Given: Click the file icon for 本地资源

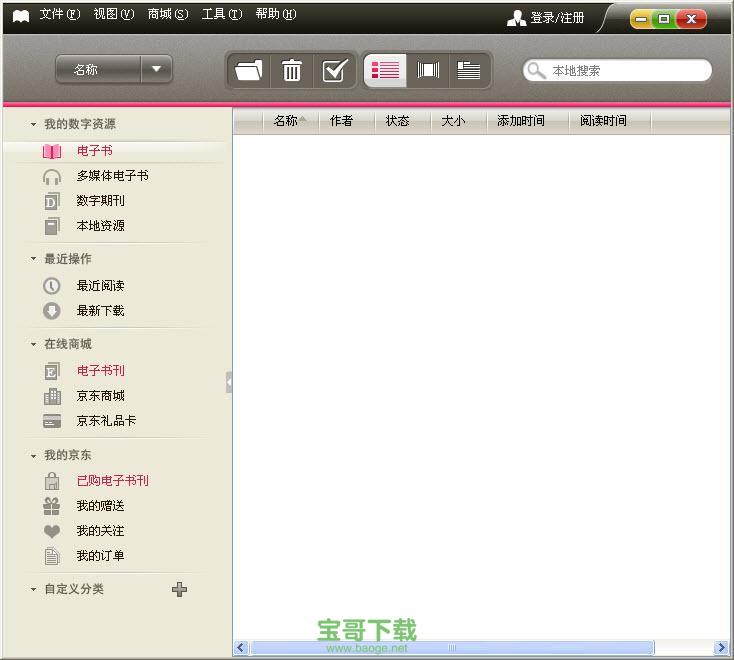Looking at the screenshot, I should (52, 226).
